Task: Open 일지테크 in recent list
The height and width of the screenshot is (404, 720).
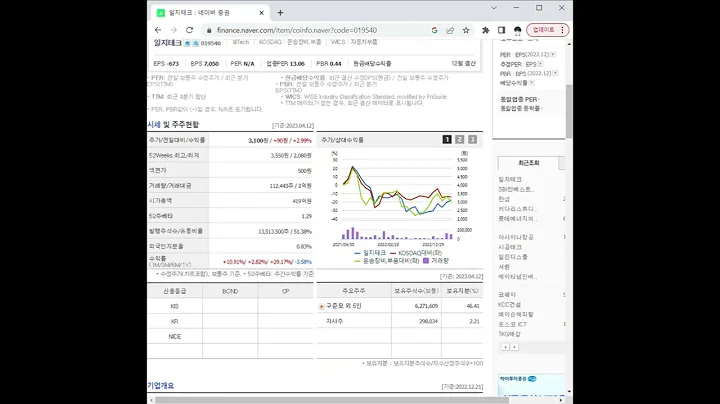Action: coord(510,180)
